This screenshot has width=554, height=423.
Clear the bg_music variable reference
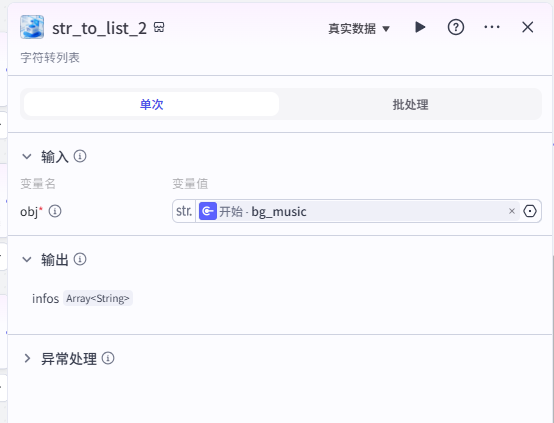(x=512, y=211)
